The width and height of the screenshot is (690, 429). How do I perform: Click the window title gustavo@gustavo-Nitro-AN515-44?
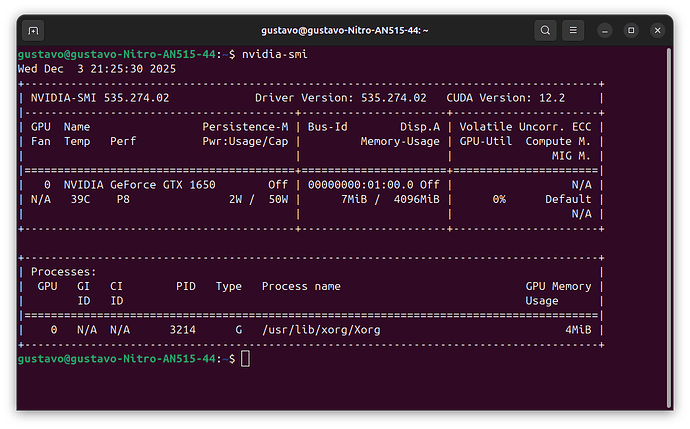pyautogui.click(x=343, y=30)
